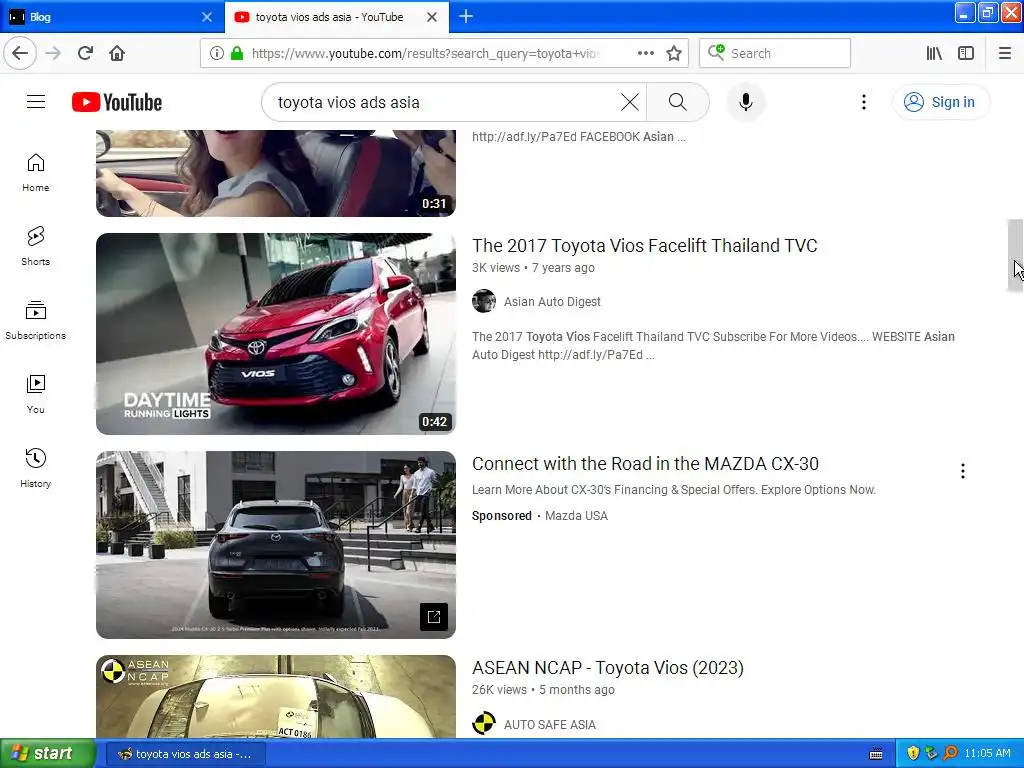Open the Asian Auto Digest channel name

click(552, 302)
